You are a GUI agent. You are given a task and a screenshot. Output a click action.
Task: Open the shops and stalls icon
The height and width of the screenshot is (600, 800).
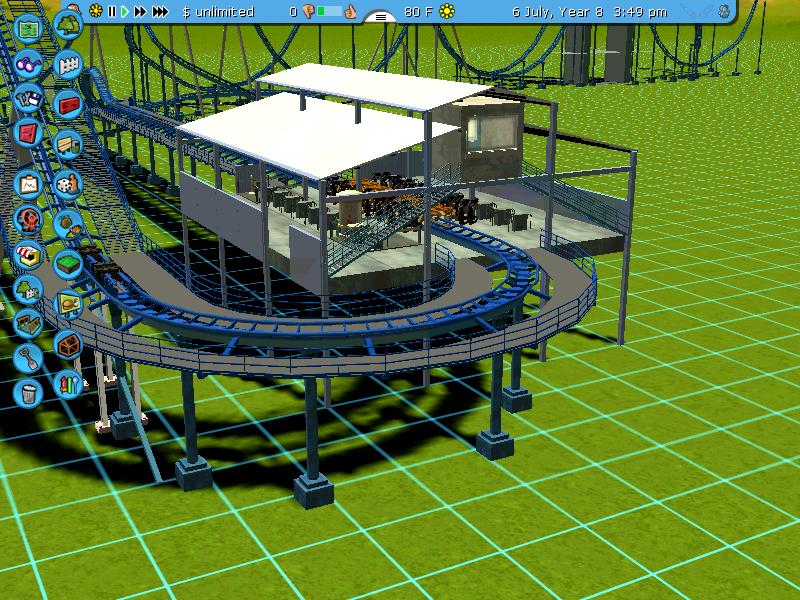point(28,254)
